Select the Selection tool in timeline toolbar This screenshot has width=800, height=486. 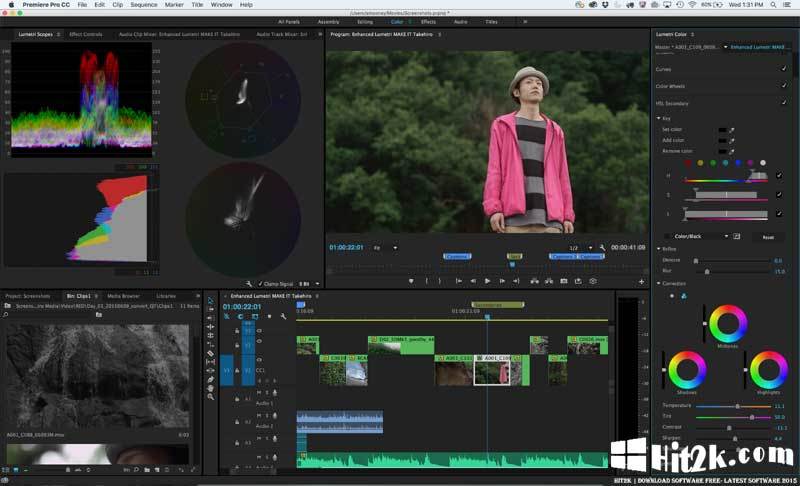tap(210, 300)
